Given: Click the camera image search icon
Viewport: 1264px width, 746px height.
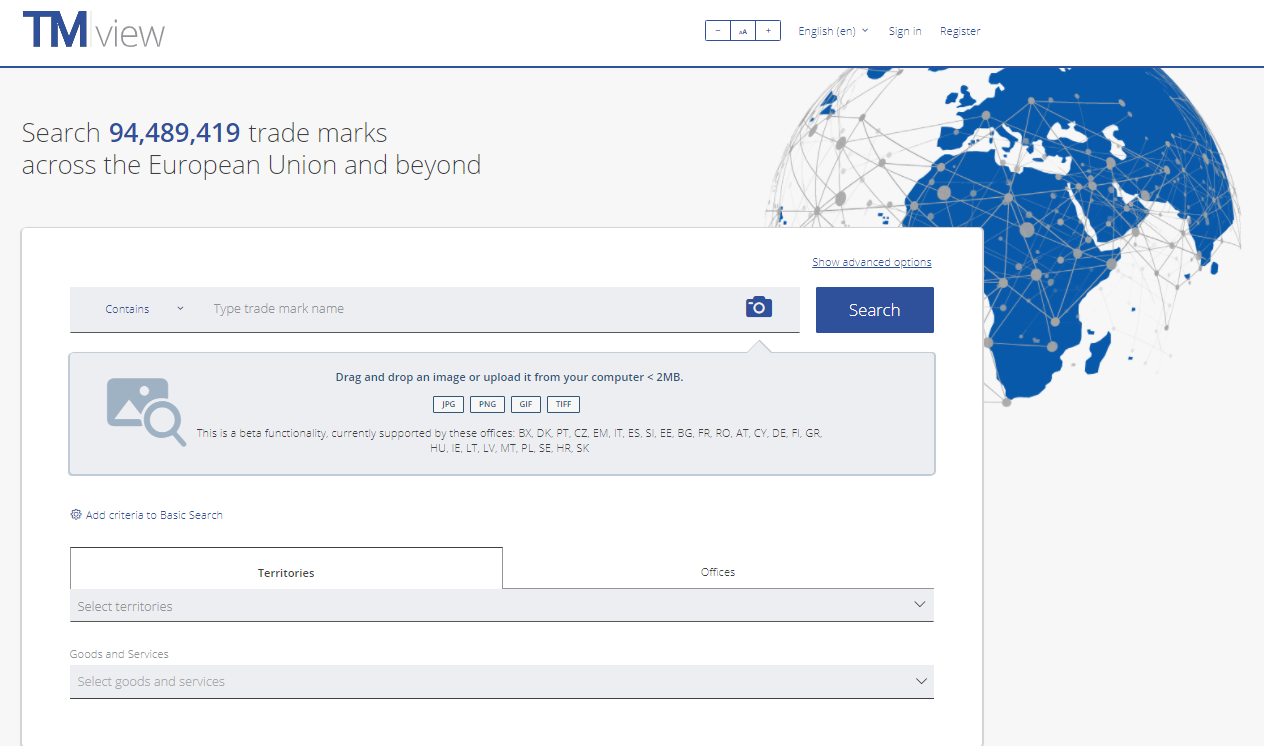Looking at the screenshot, I should pyautogui.click(x=759, y=307).
